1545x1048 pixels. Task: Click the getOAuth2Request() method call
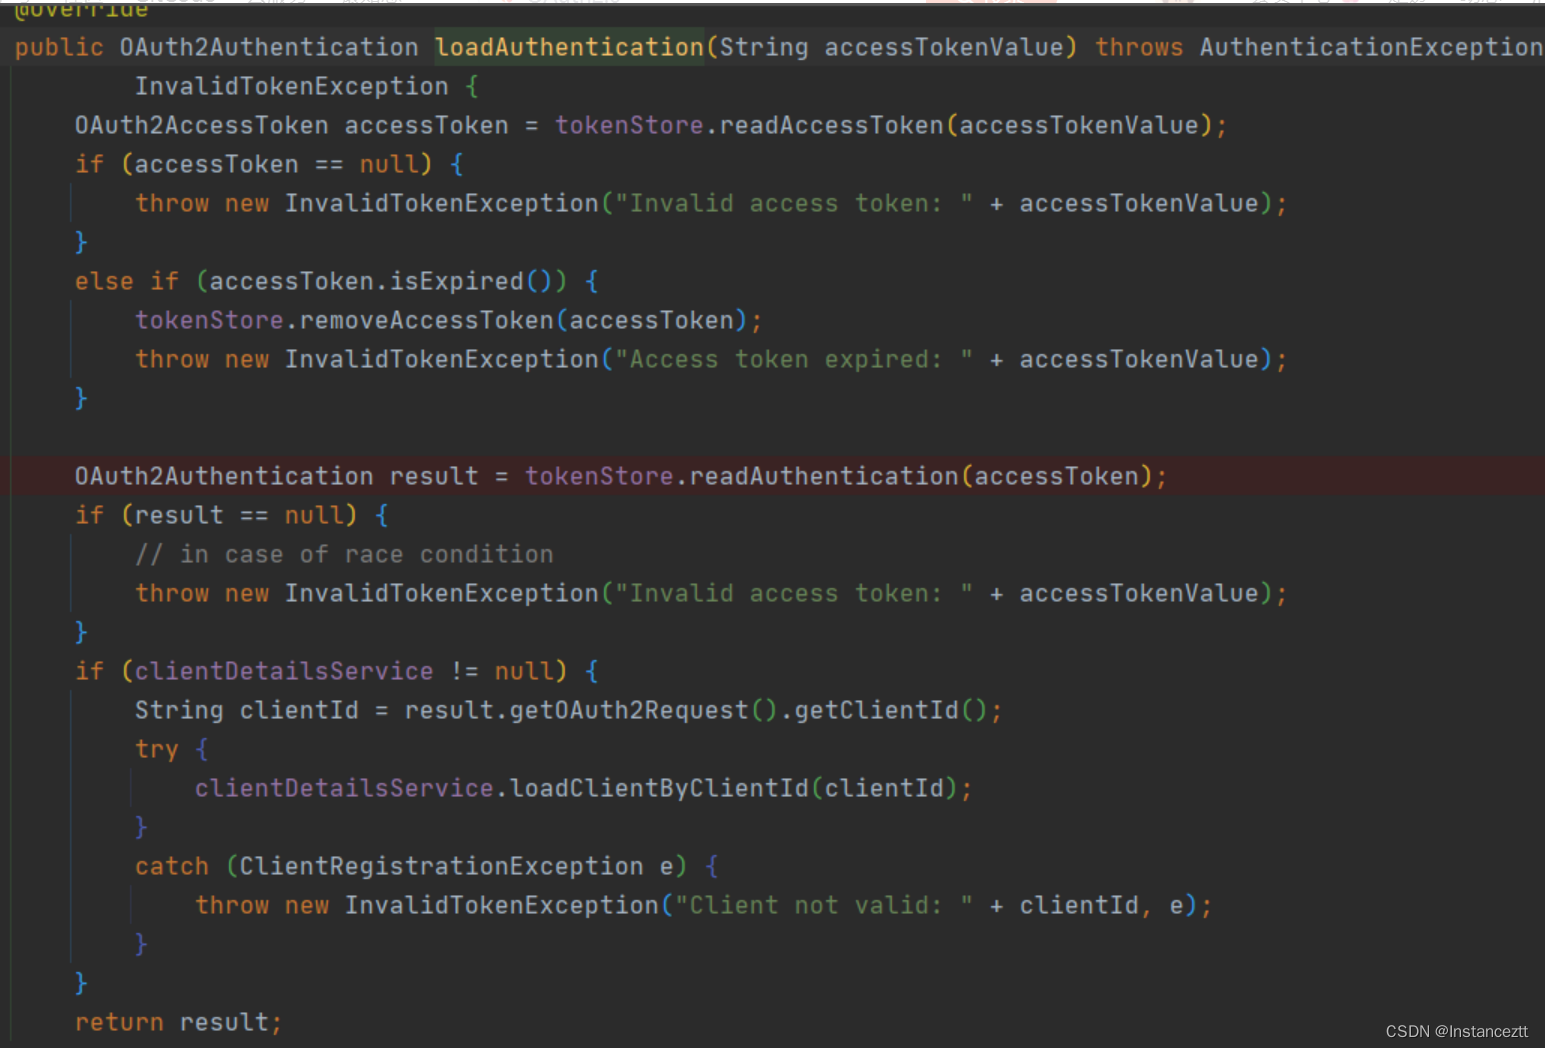pyautogui.click(x=643, y=710)
